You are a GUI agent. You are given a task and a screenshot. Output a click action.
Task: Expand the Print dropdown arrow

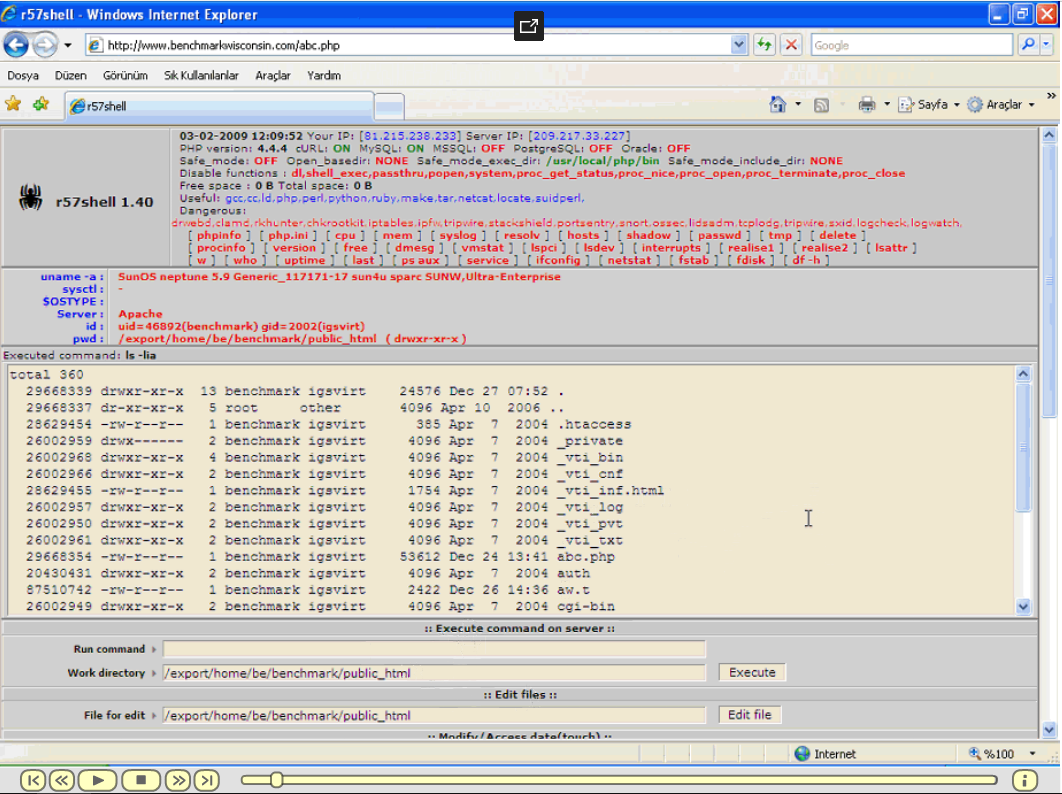(x=887, y=104)
